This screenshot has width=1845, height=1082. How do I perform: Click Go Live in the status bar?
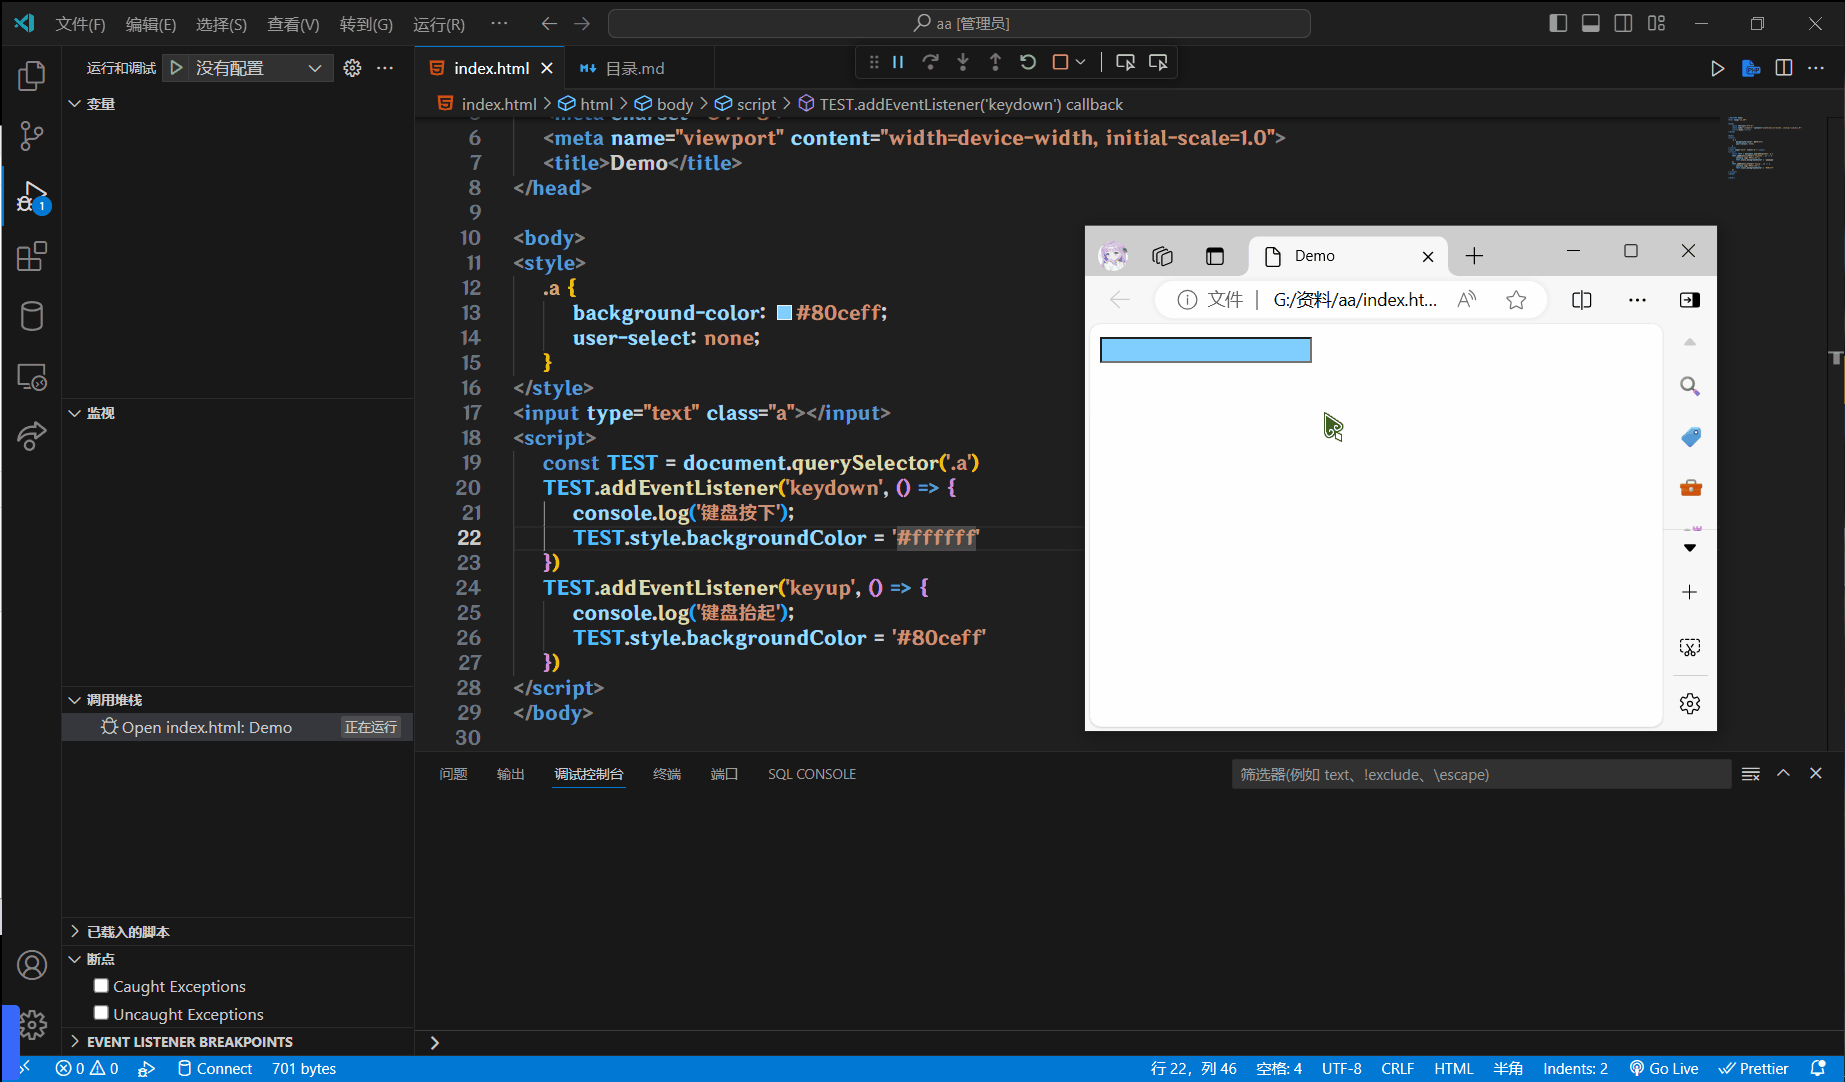pos(1664,1068)
